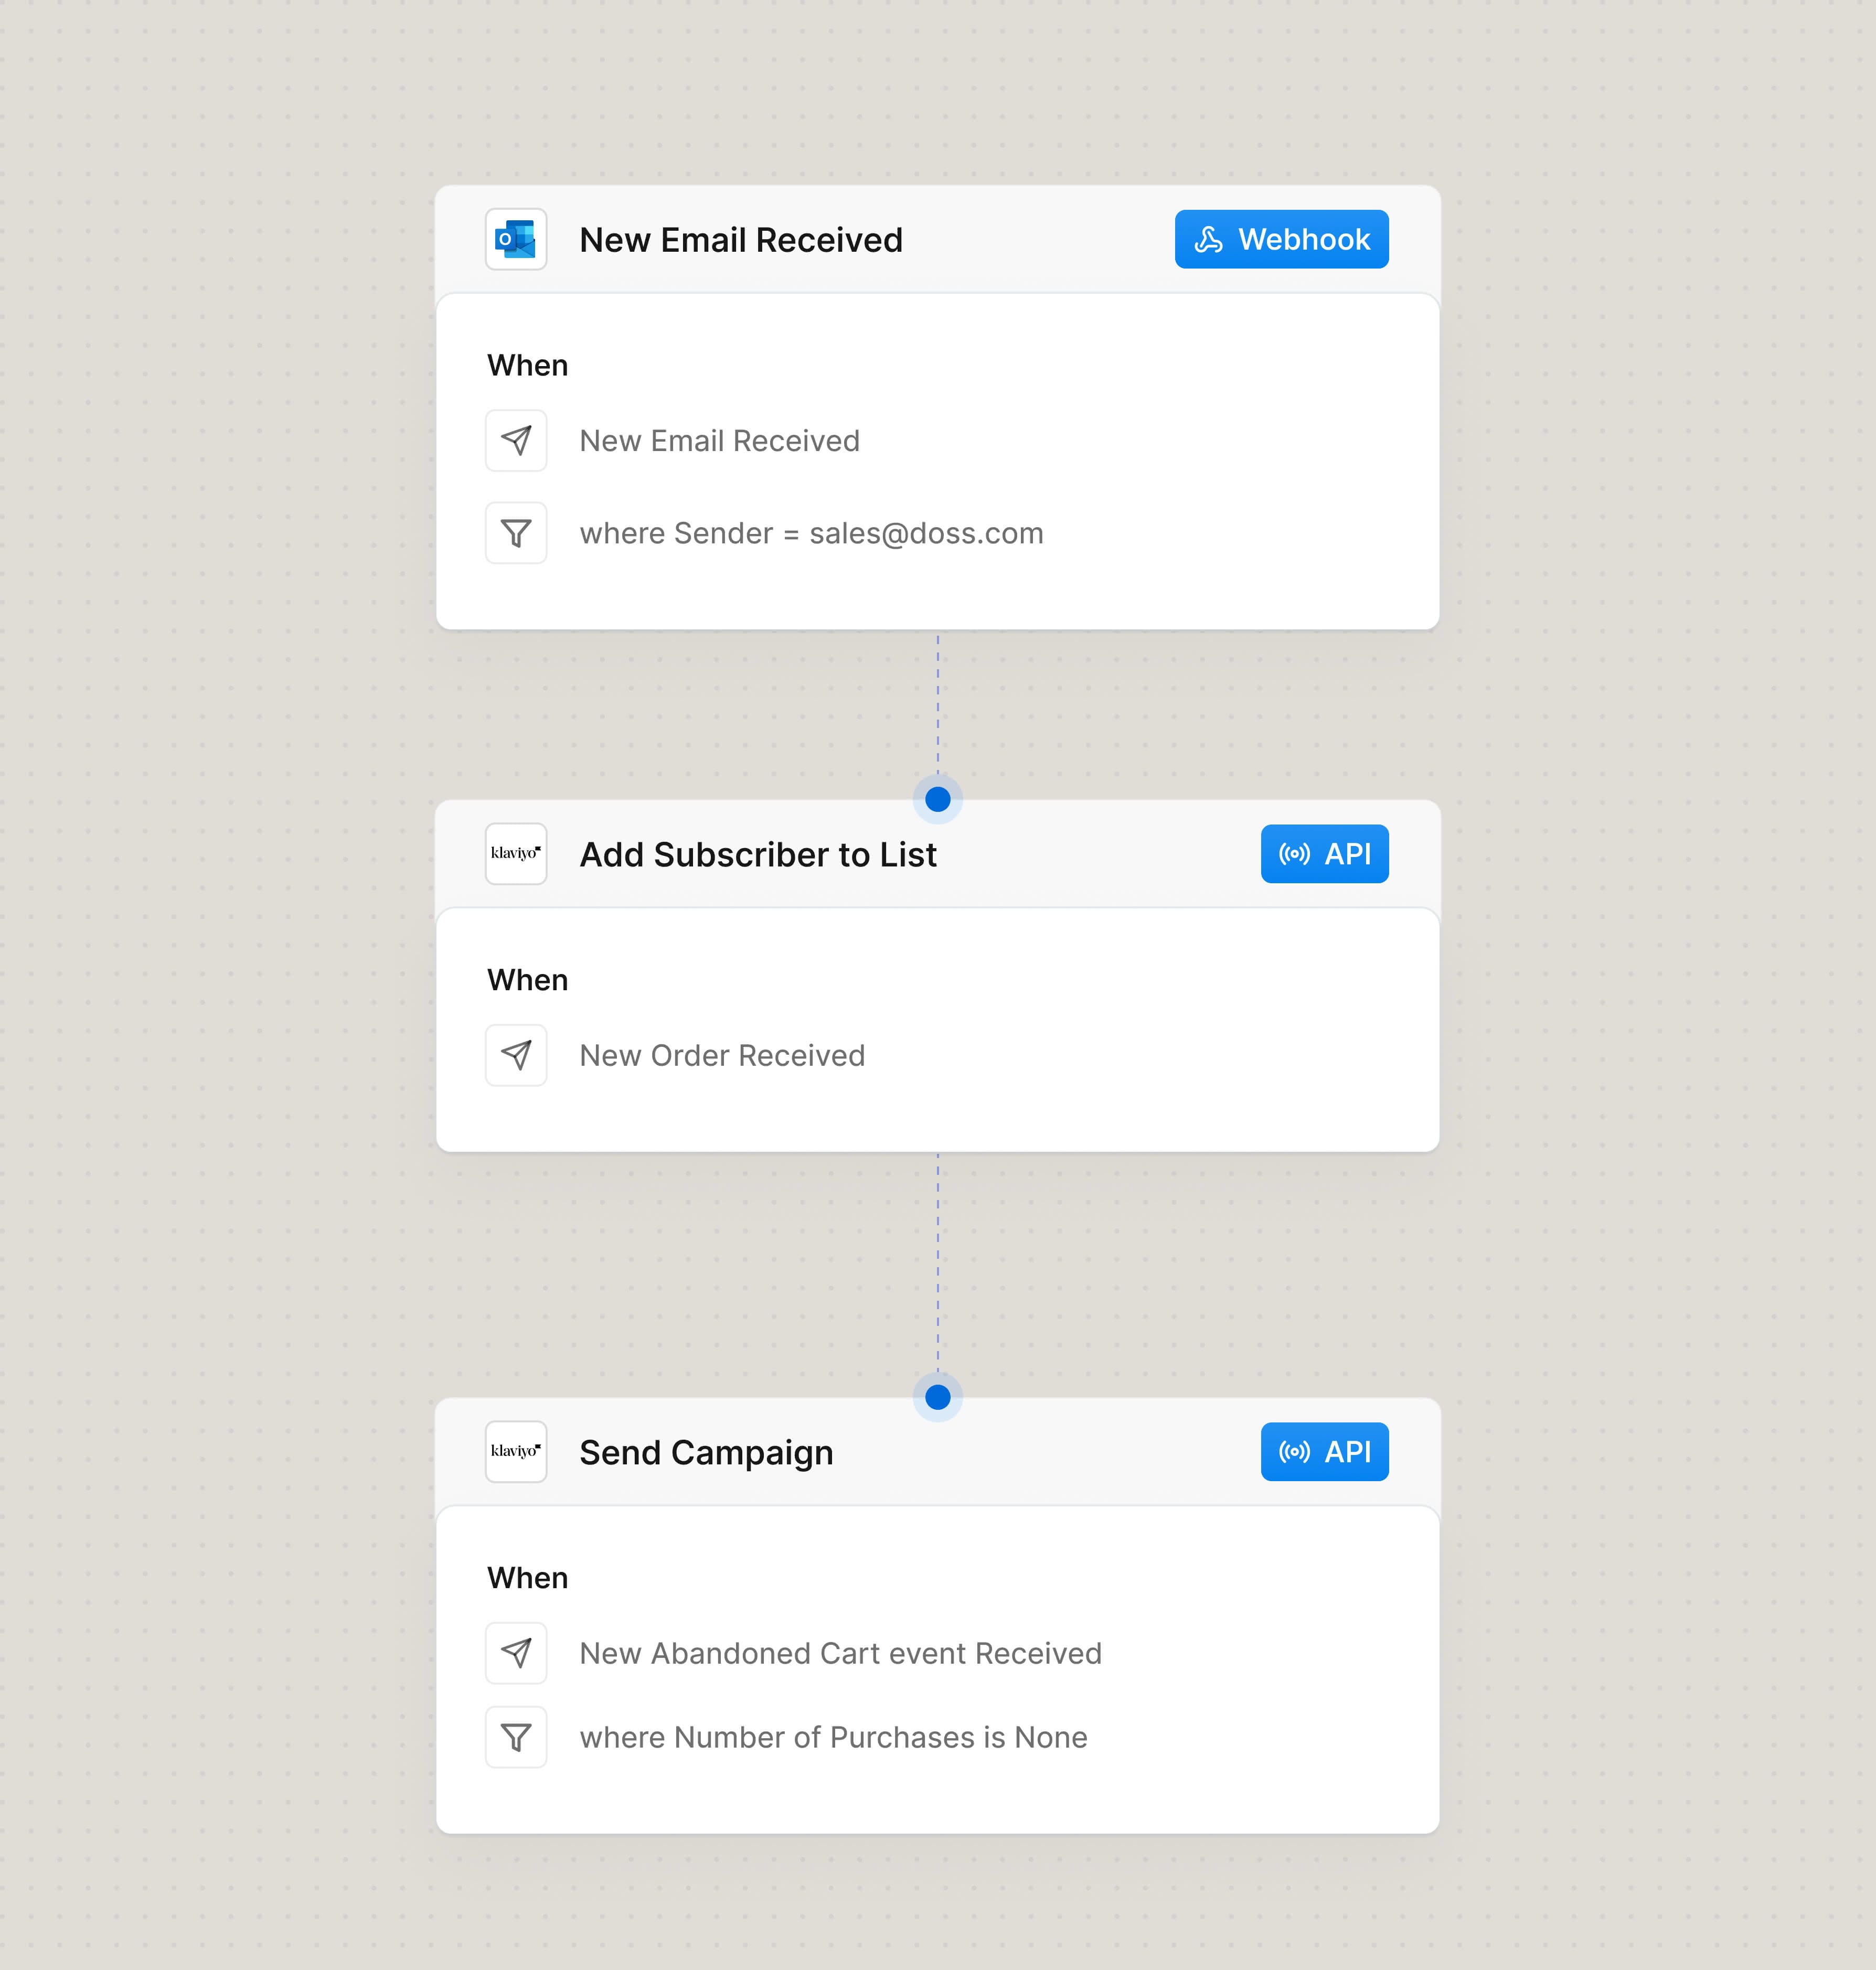This screenshot has width=1876, height=1970.
Task: Click connector dot above Send Campaign
Action: pyautogui.click(x=938, y=1397)
